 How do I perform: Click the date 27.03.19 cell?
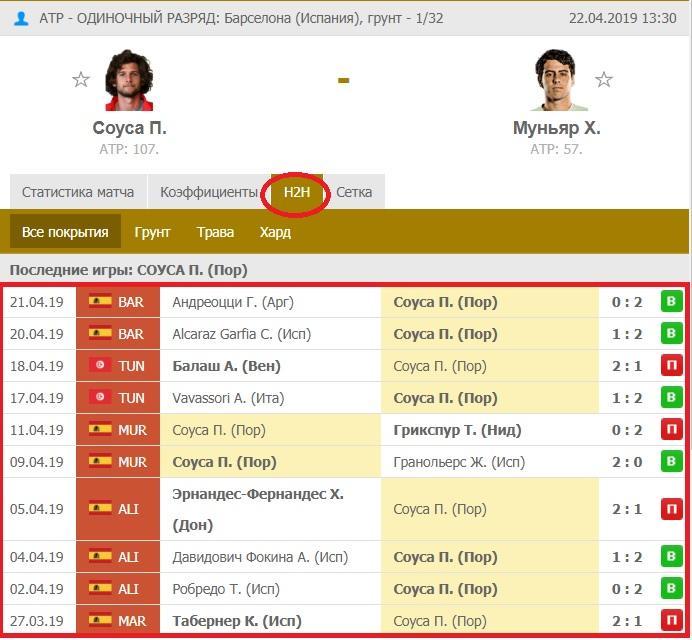37,621
